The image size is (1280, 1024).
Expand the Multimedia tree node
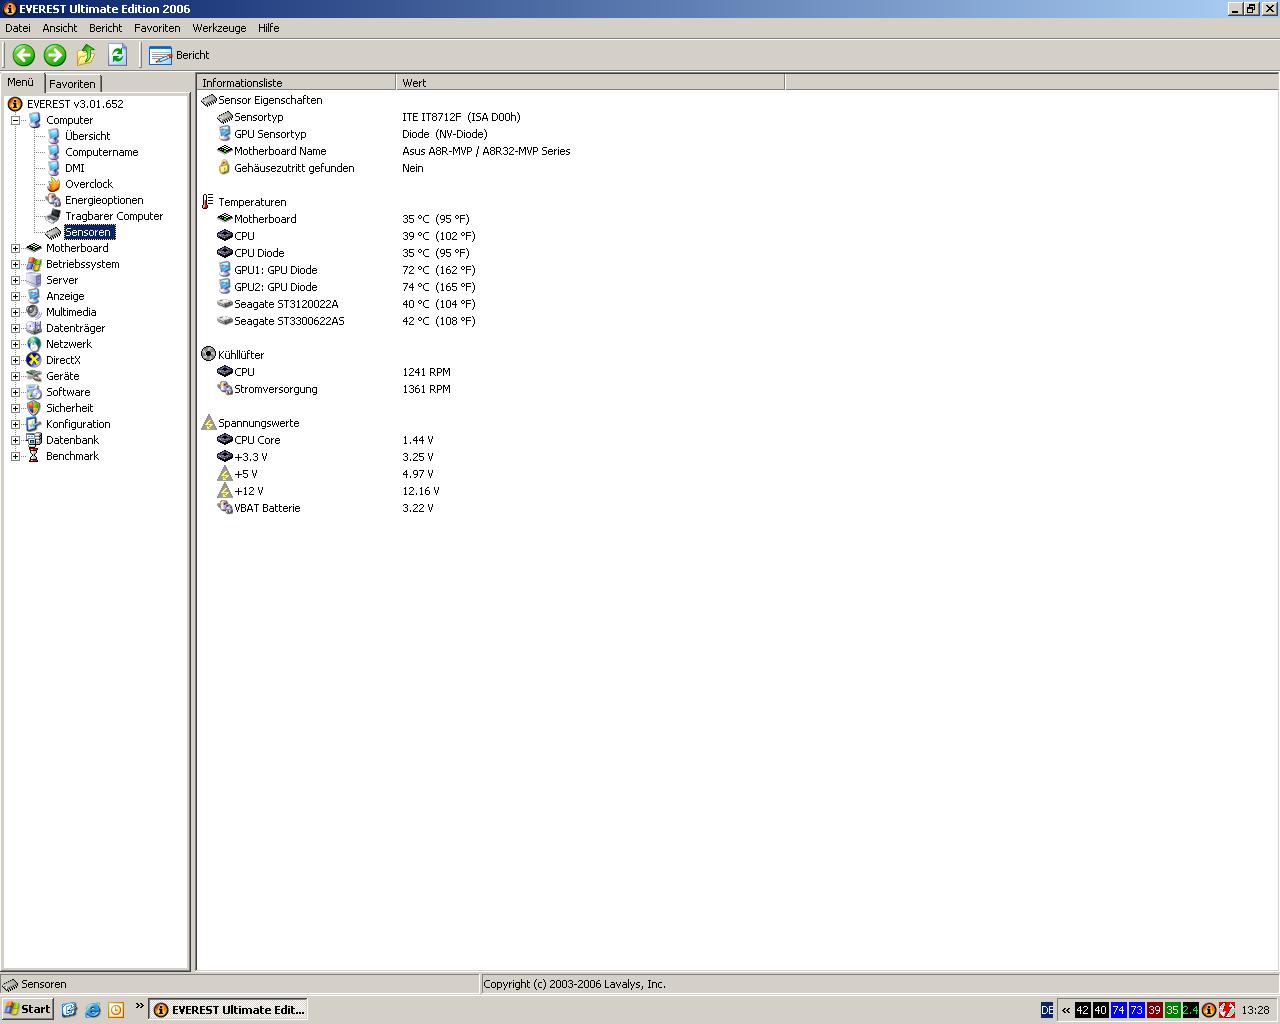pos(16,312)
